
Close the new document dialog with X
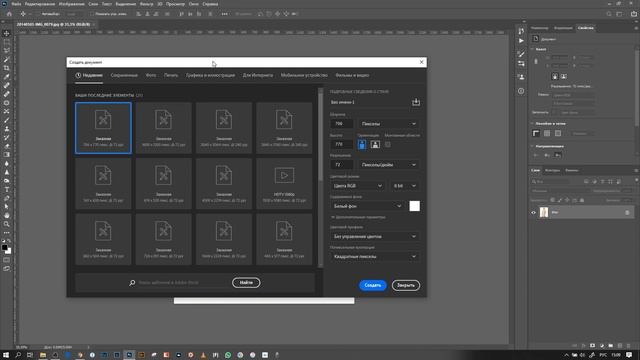pos(422,62)
